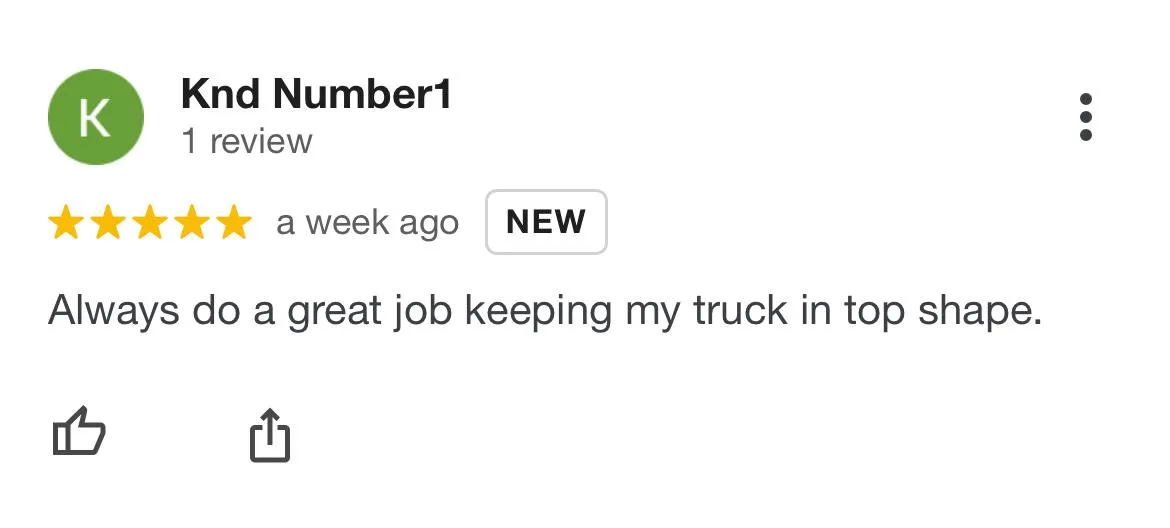
Task: Open the three-dot more options menu
Action: 1086,118
